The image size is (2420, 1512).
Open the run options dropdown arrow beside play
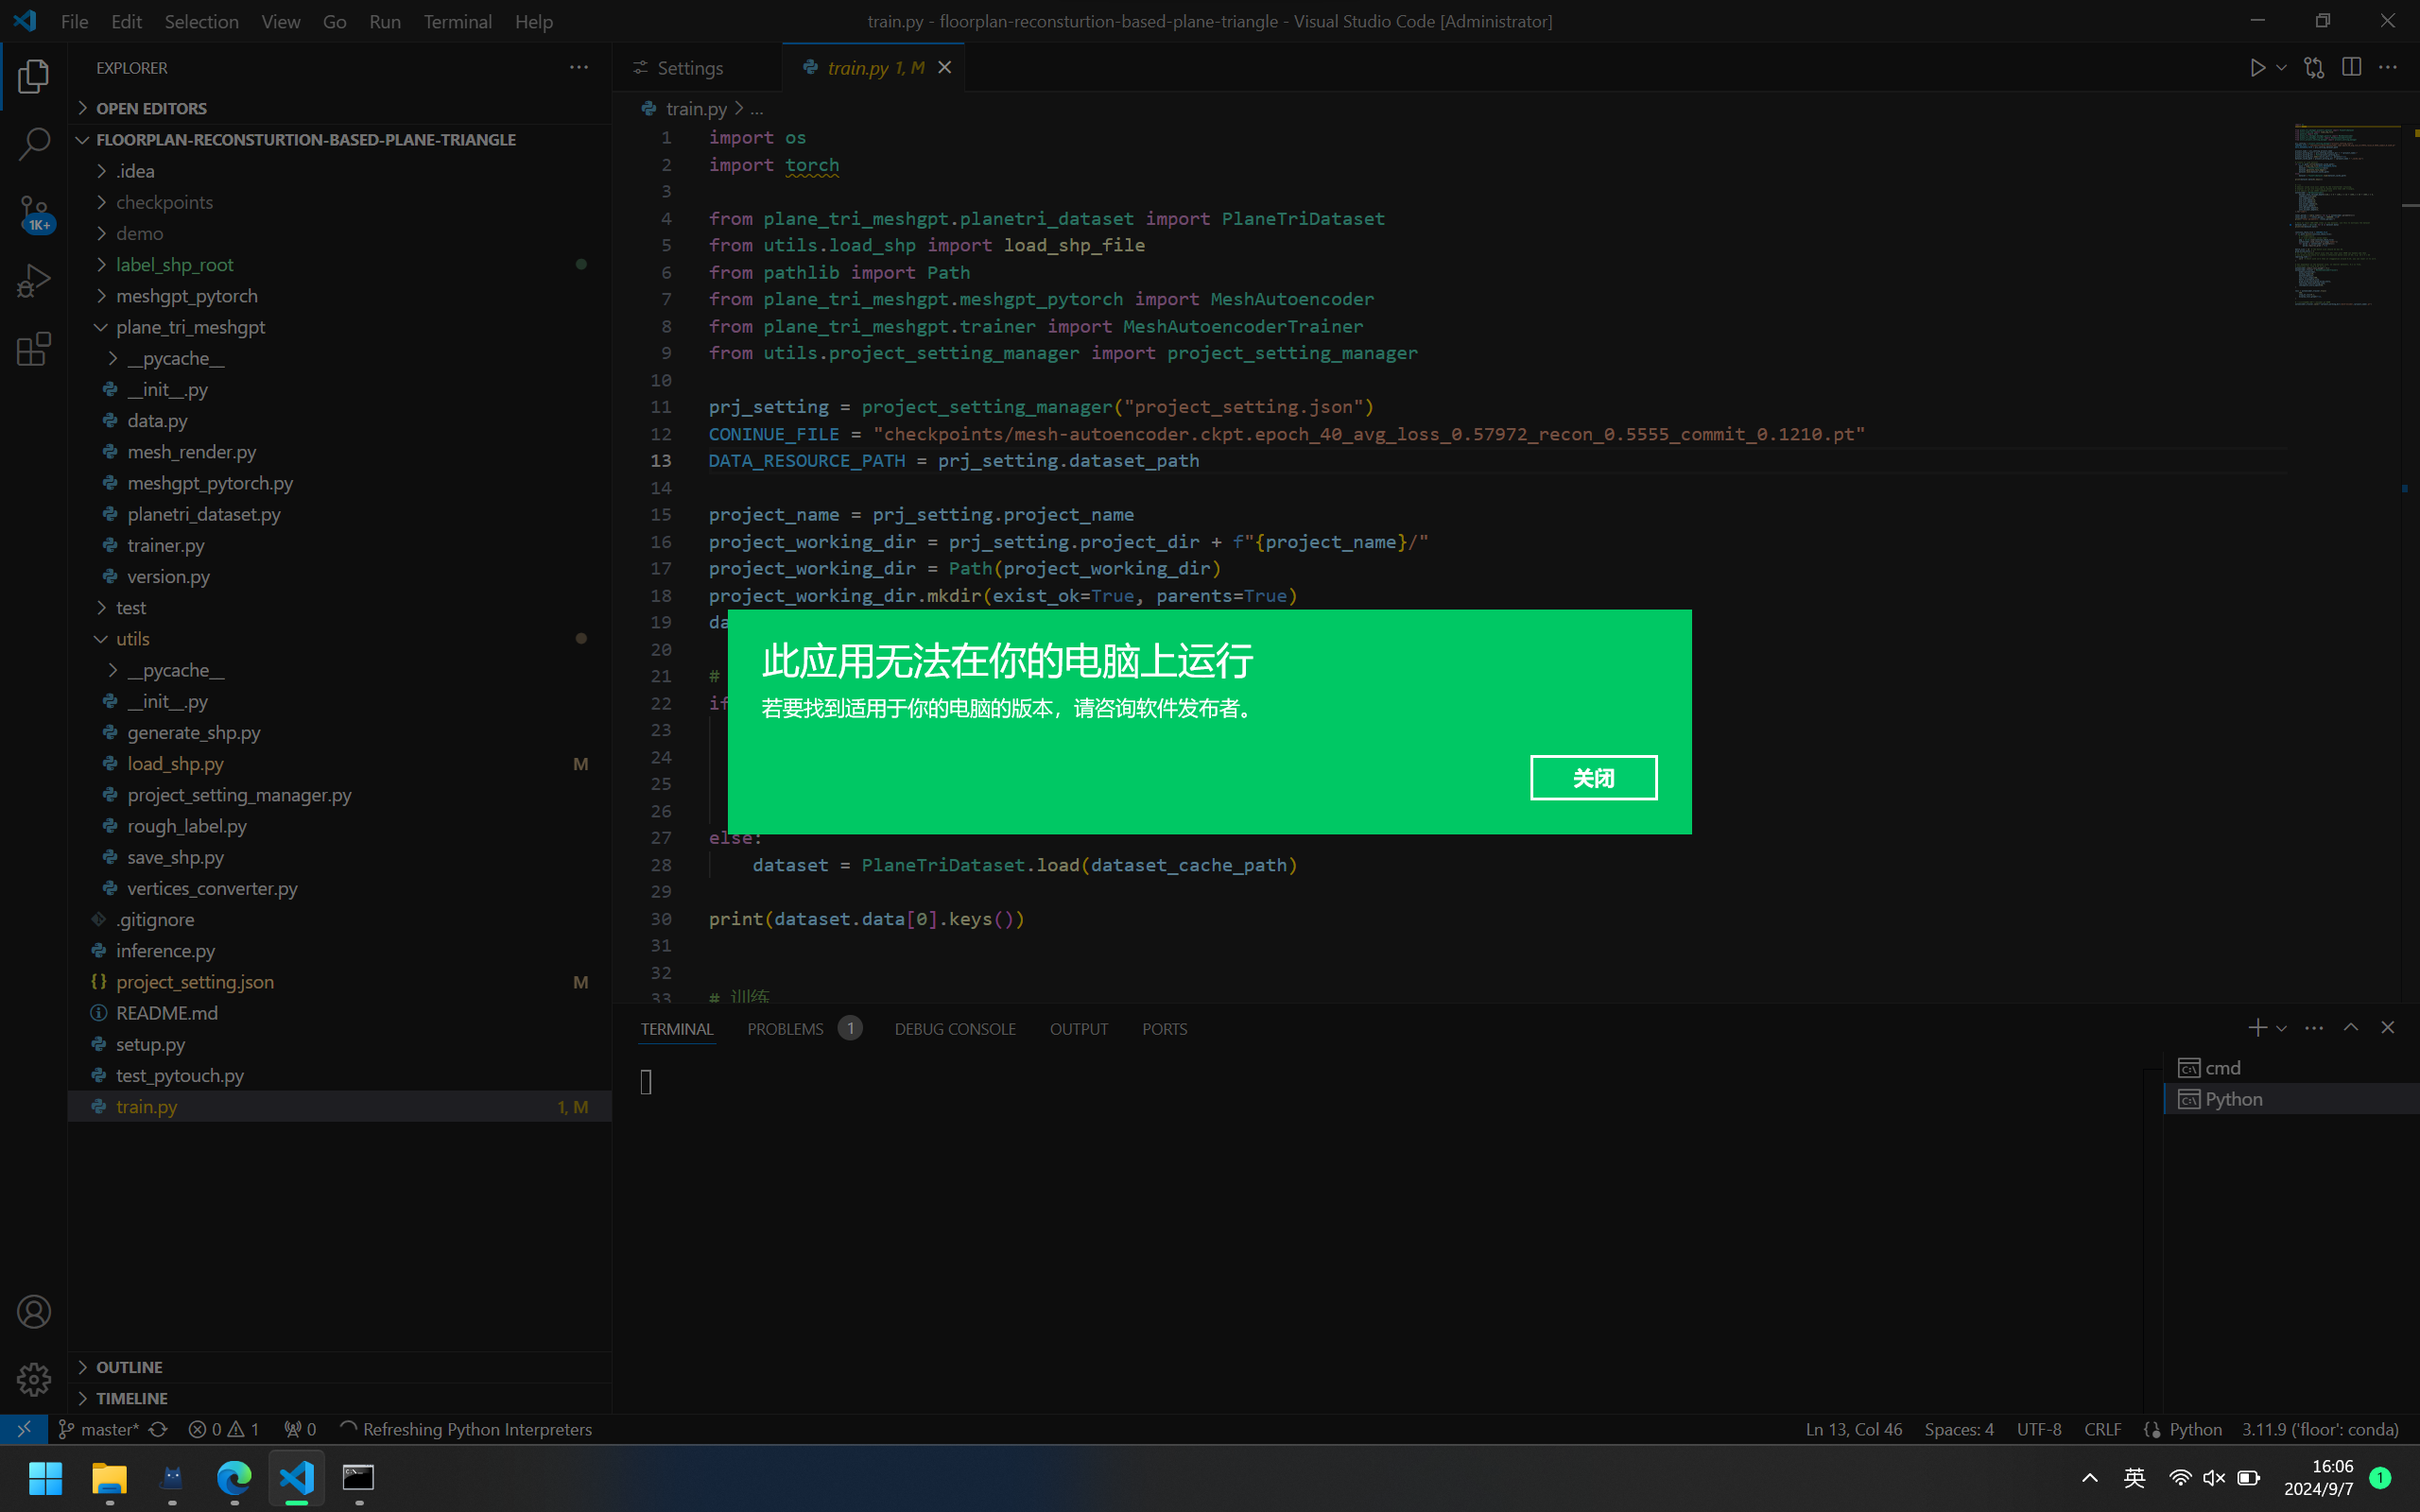pos(2281,67)
